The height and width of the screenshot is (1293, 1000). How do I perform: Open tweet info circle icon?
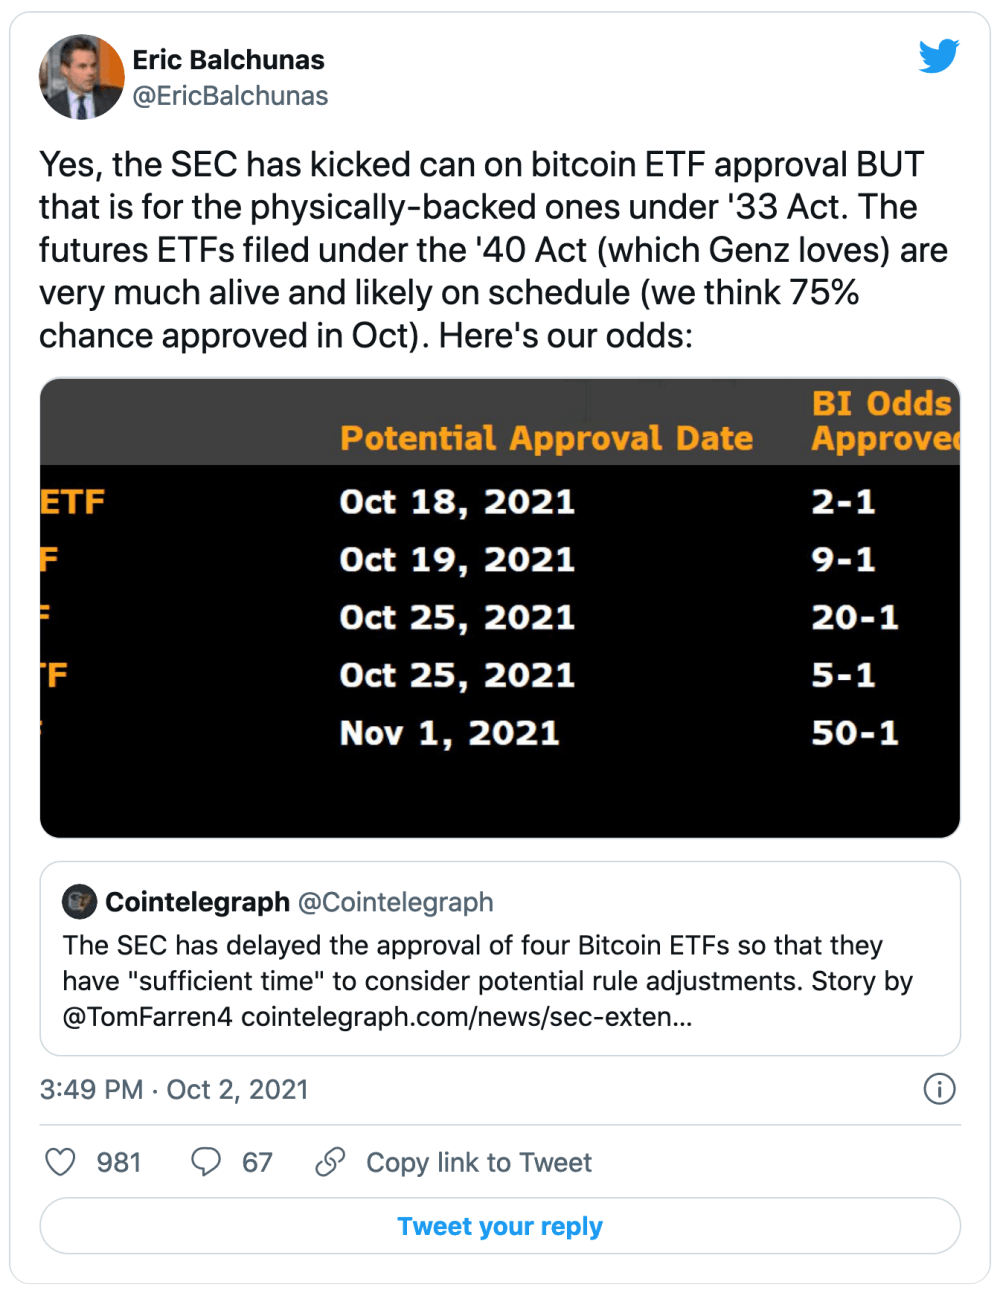(939, 1088)
